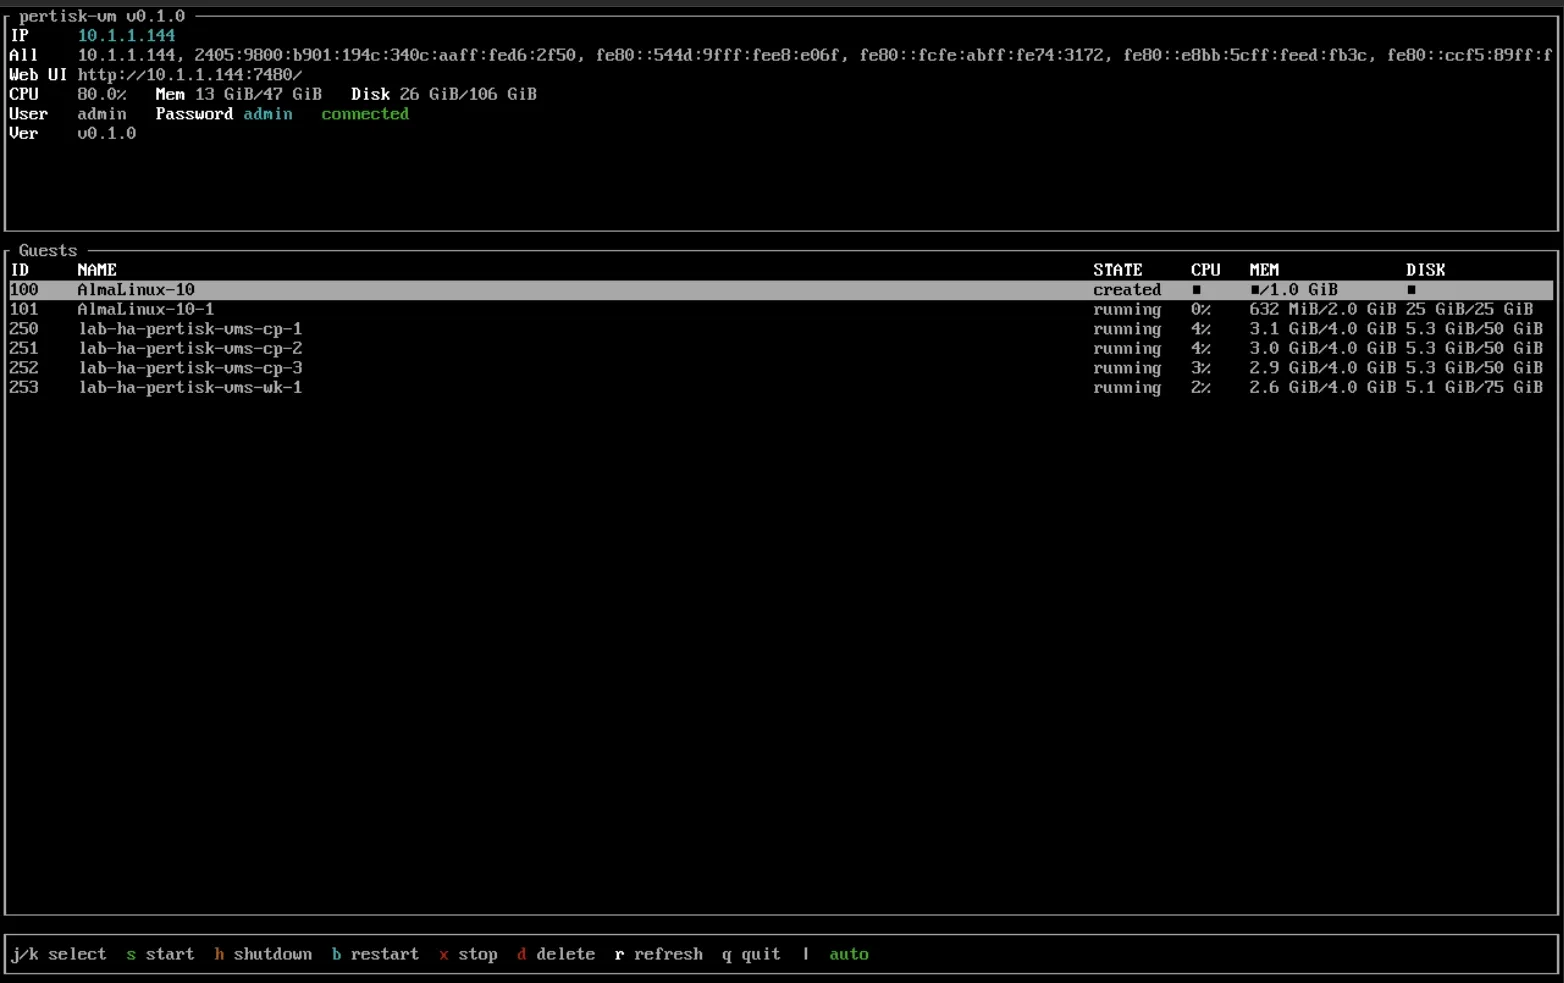Click the green 'connected' status
Viewport: 1564px width, 983px height.
(365, 114)
